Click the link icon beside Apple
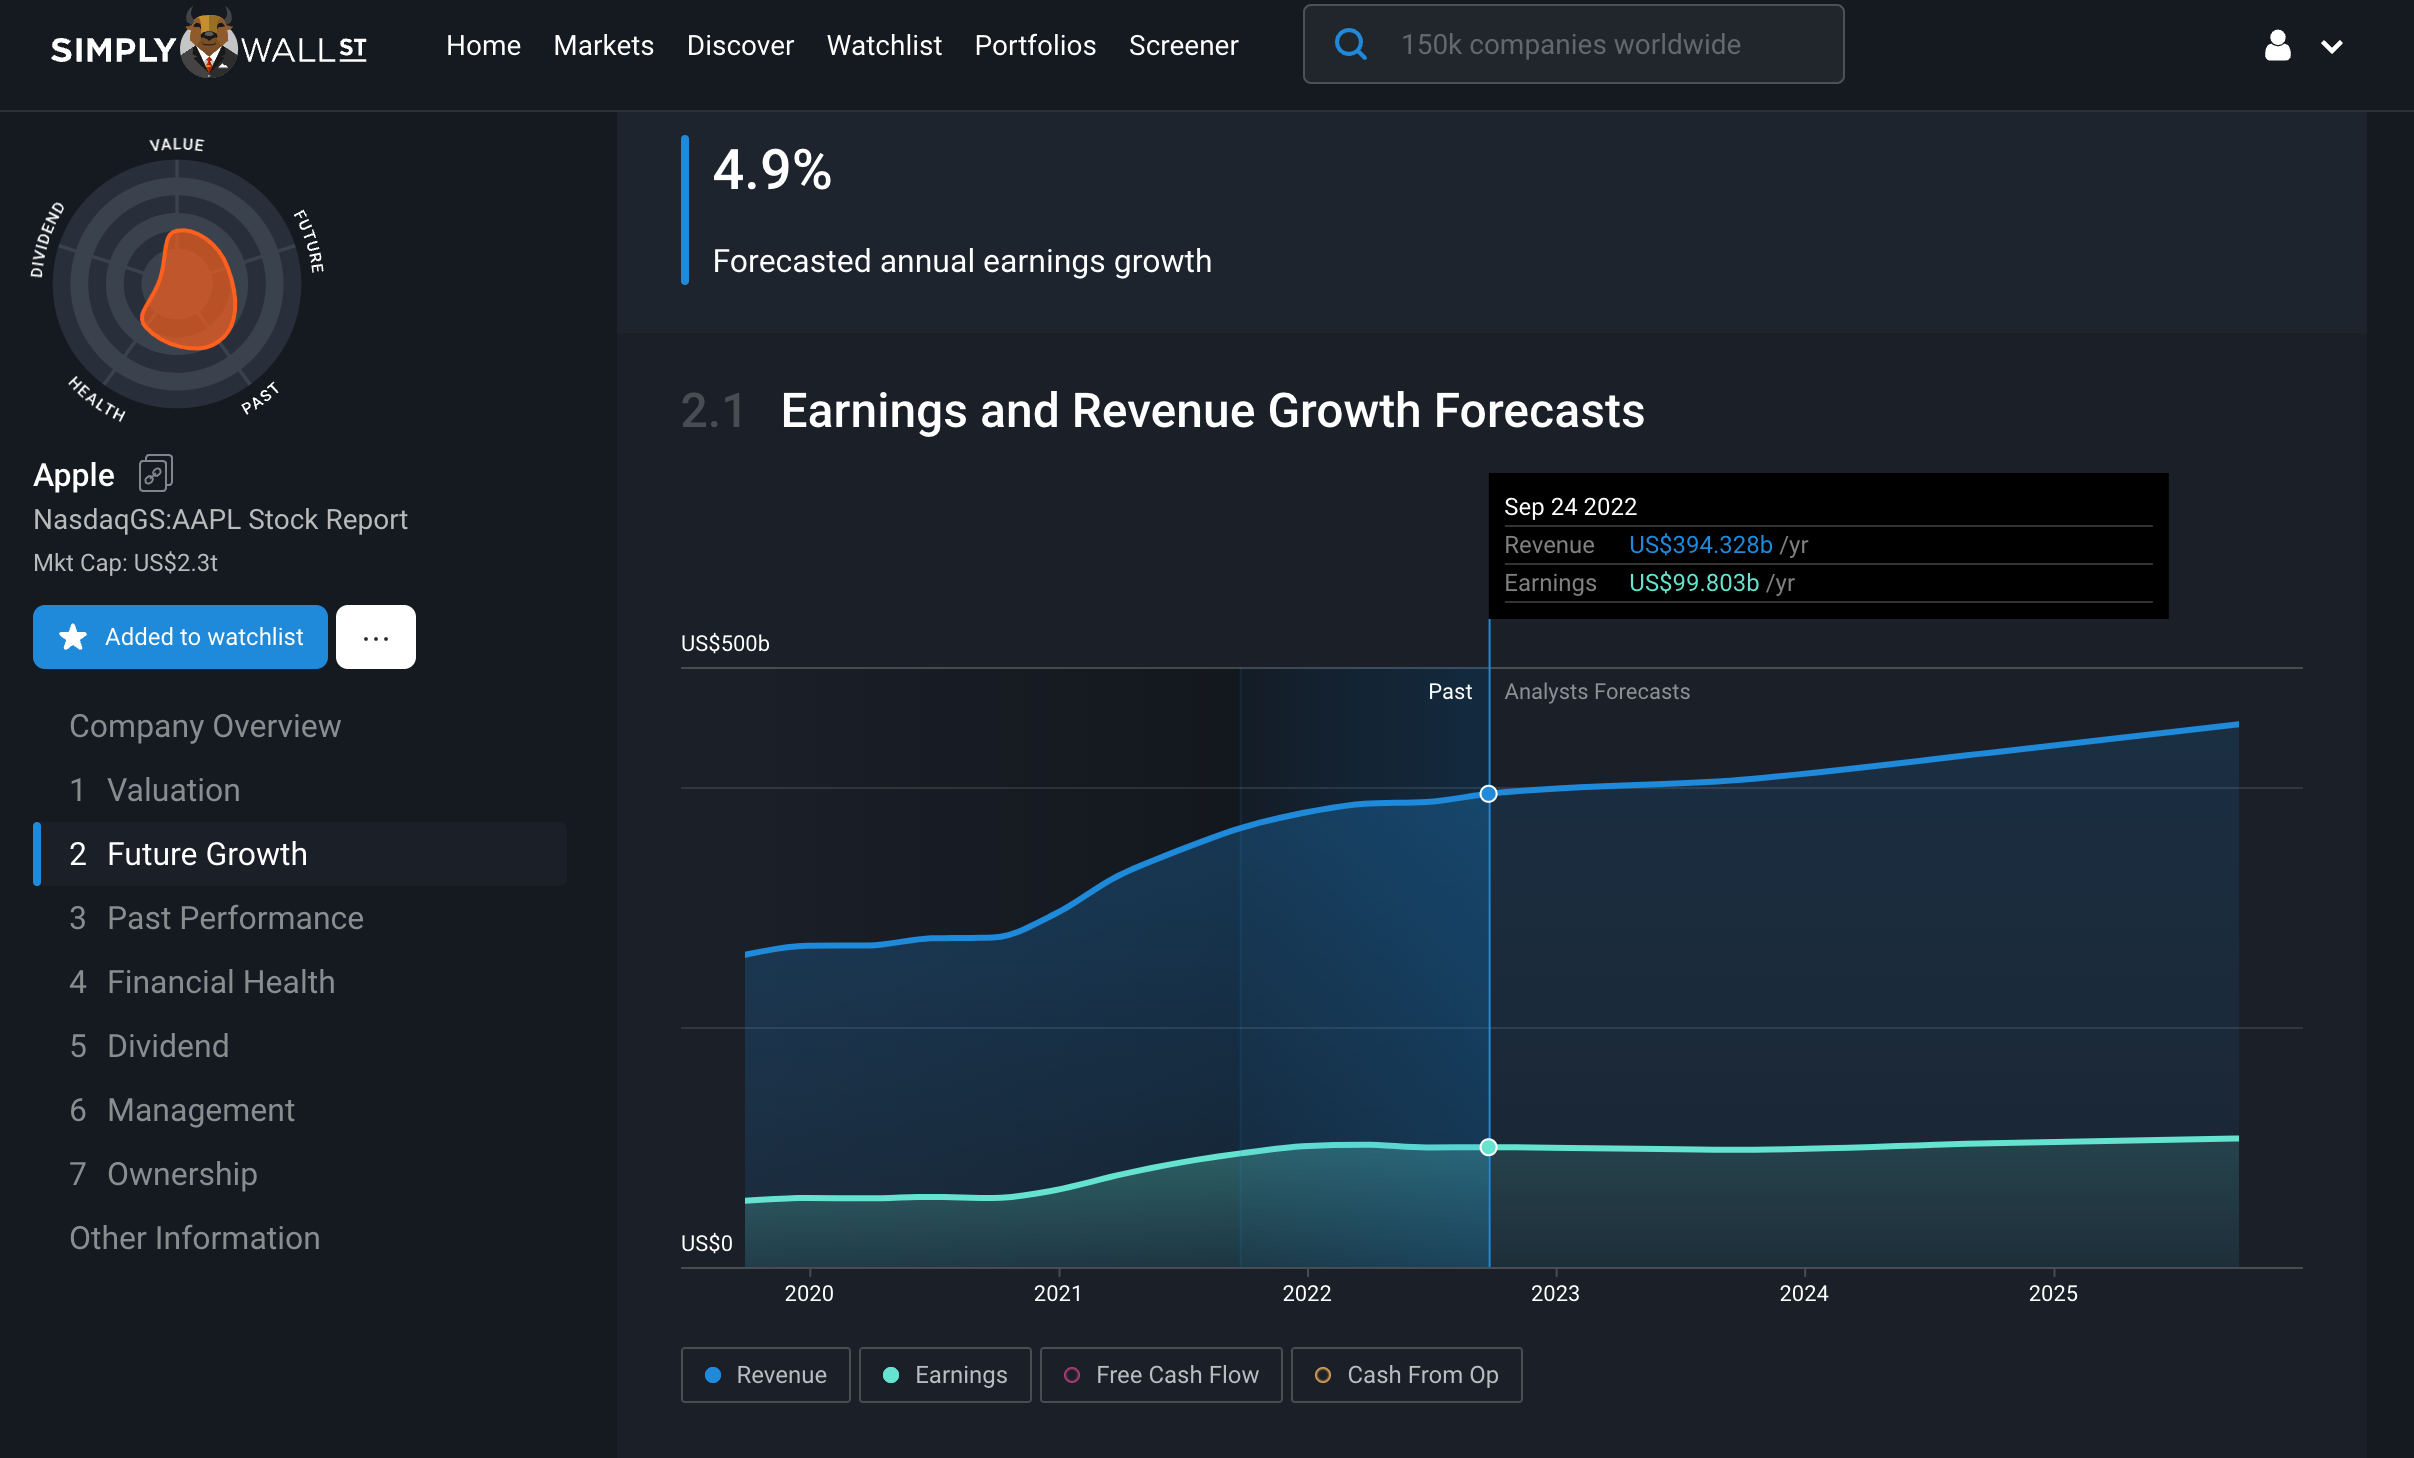The width and height of the screenshot is (2414, 1458). [x=155, y=474]
